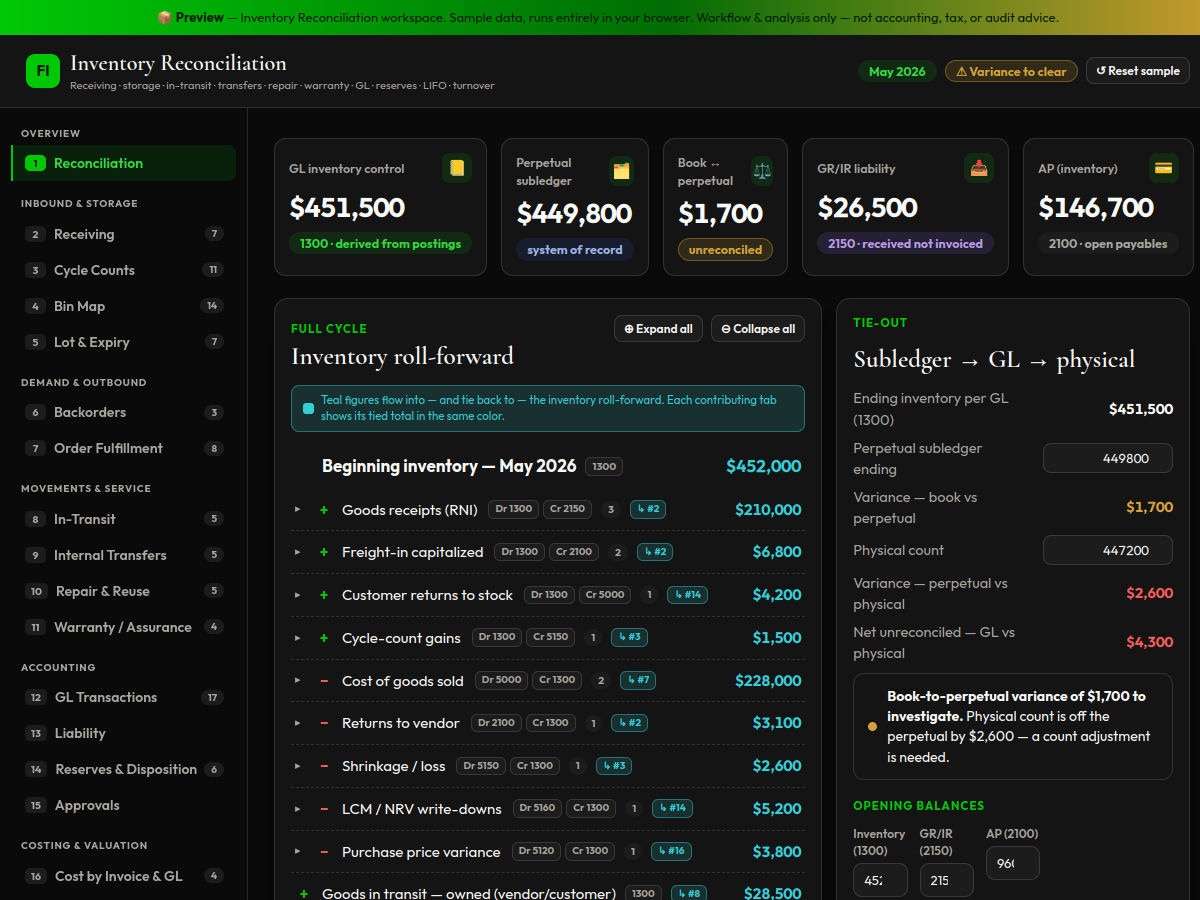This screenshot has width=1200, height=900.
Task: Open tab link #16 on Purchase price variance row
Action: pos(671,852)
